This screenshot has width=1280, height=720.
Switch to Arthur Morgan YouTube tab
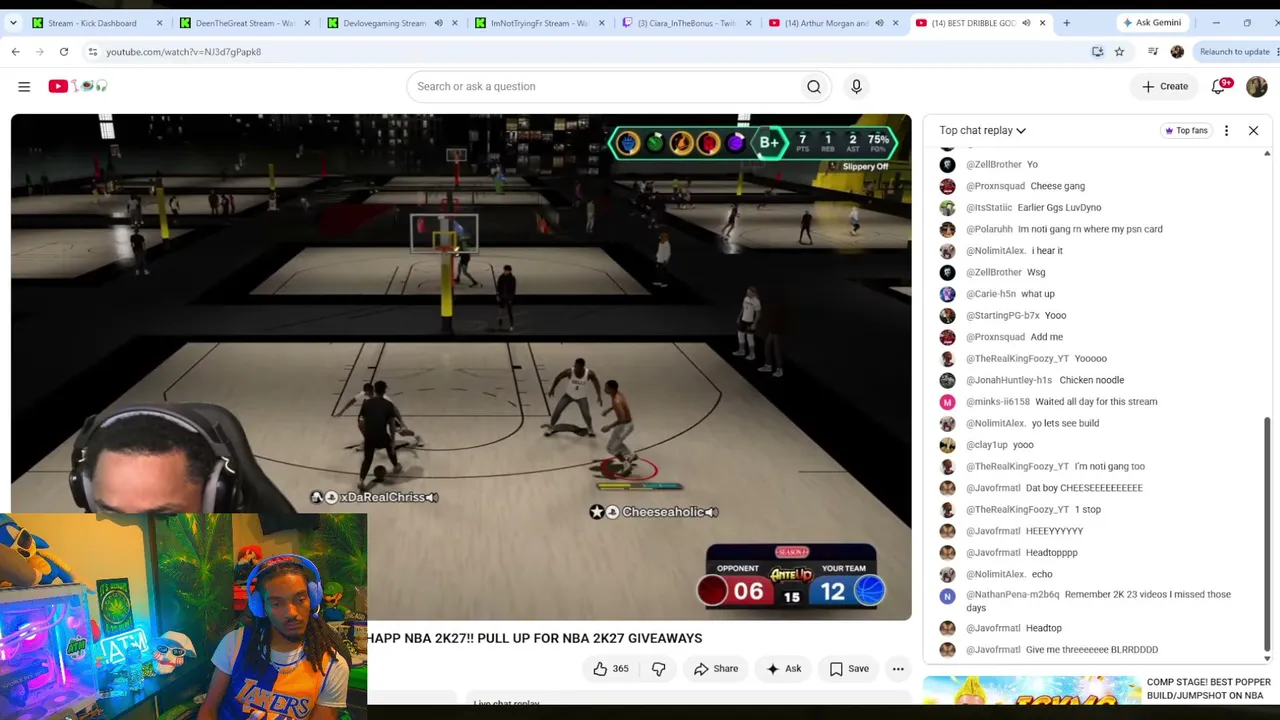831,23
